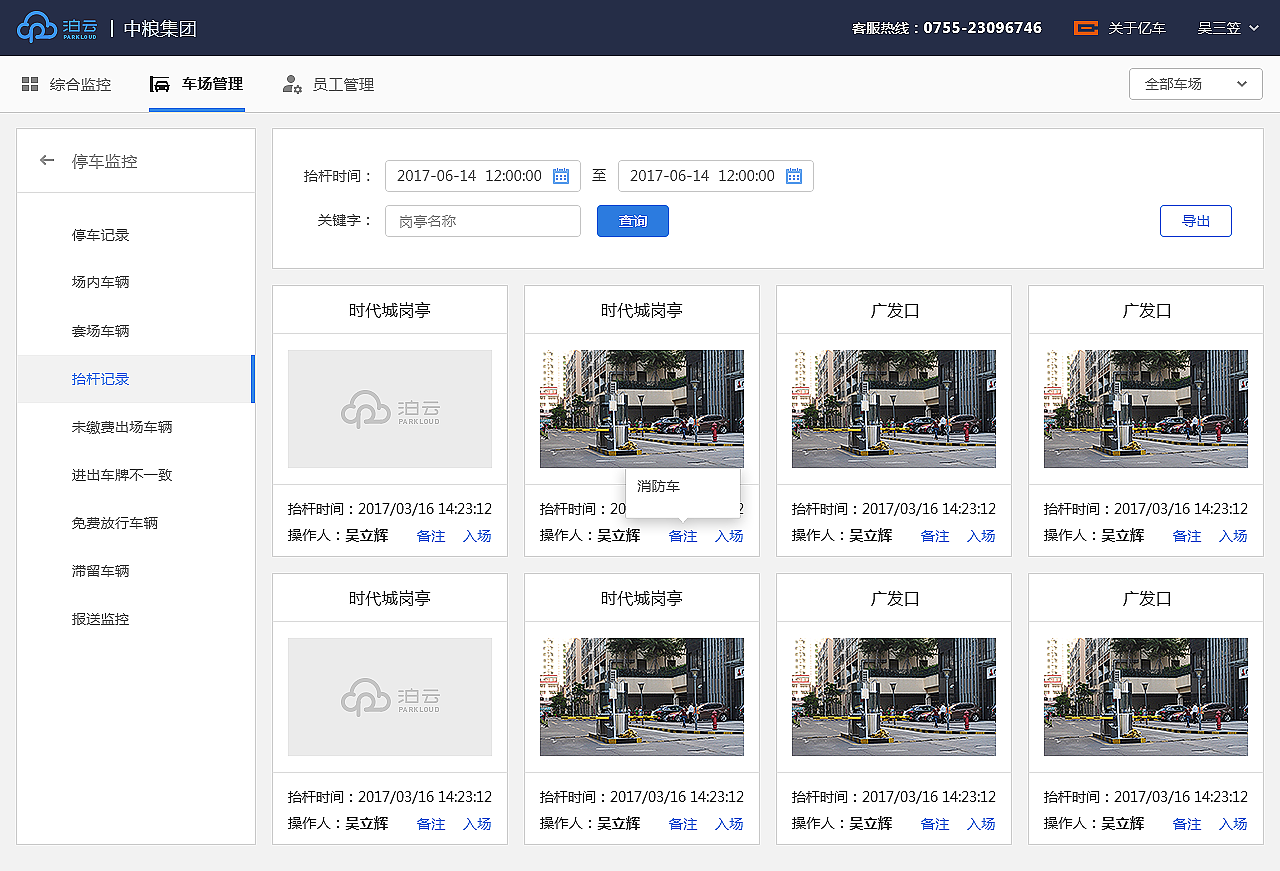Click the 查询 search button

pyautogui.click(x=632, y=220)
